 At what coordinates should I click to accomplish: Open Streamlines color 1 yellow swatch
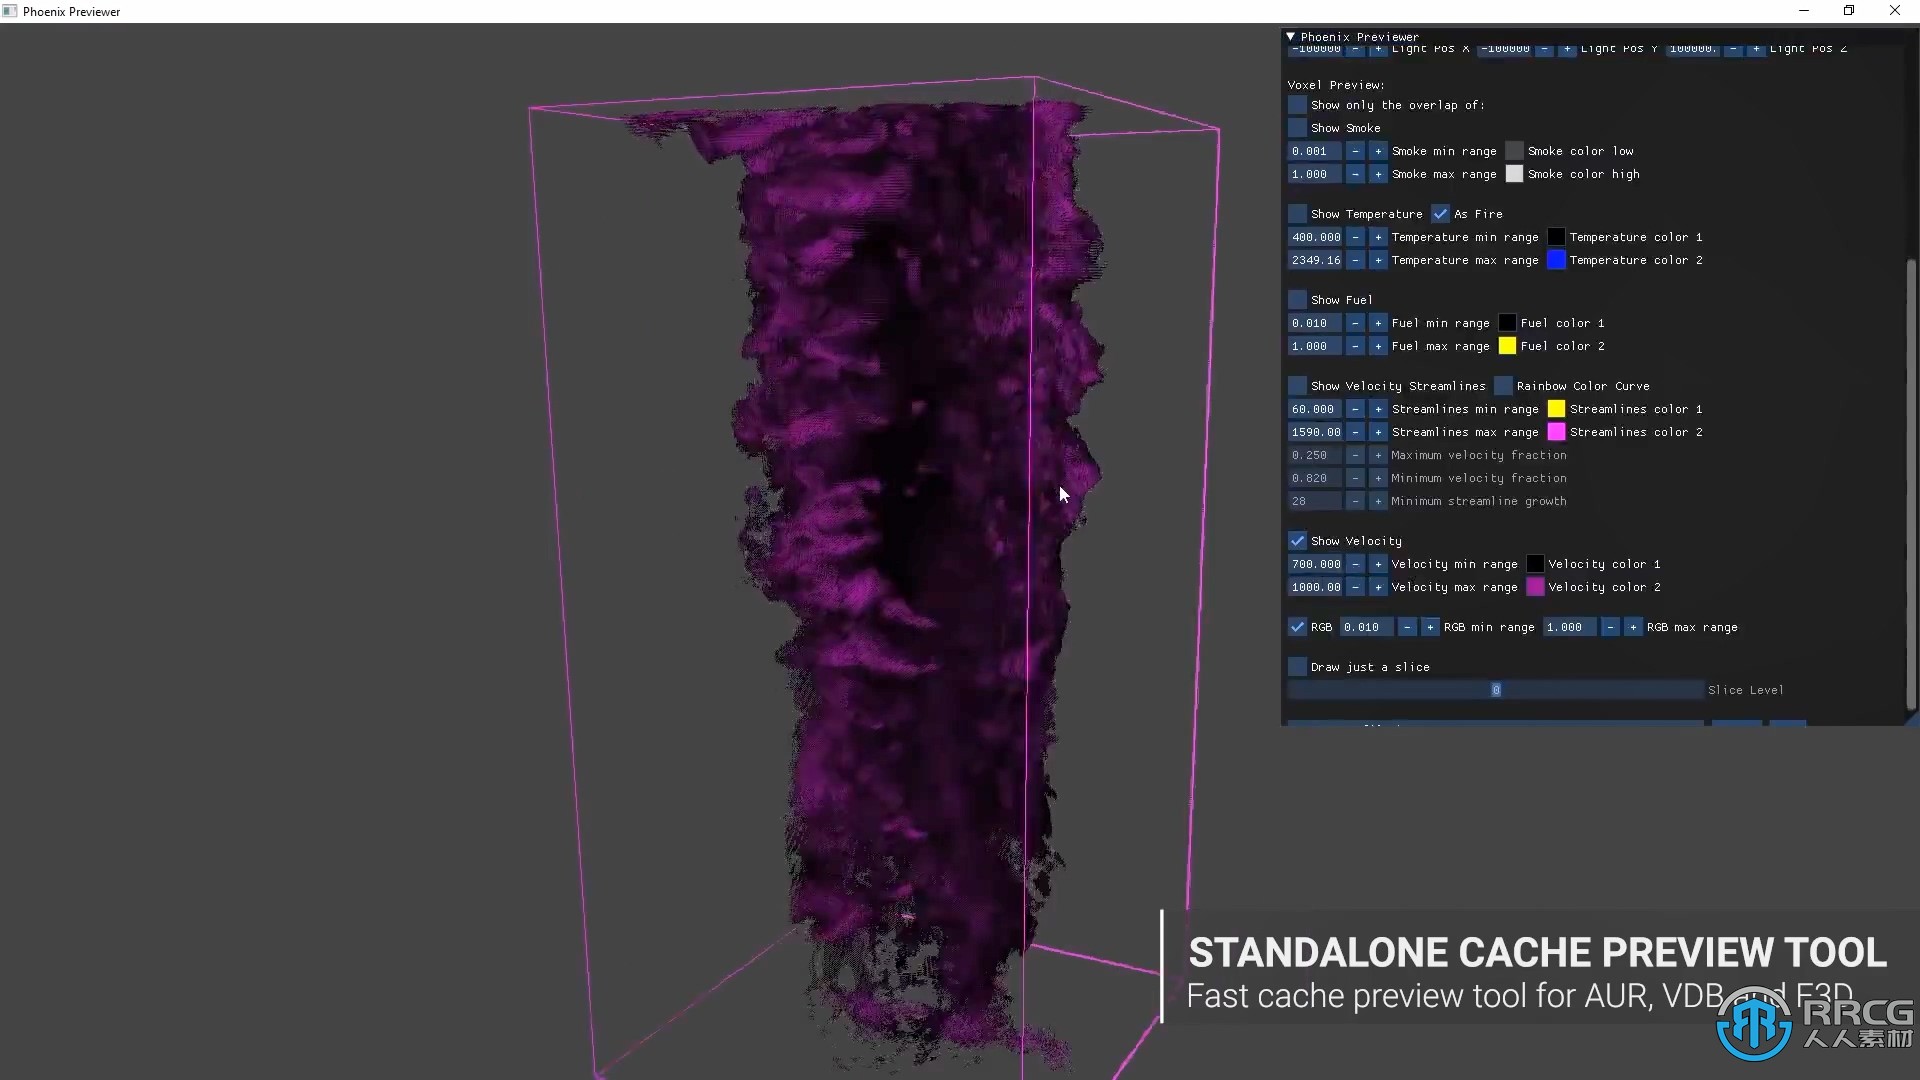(1556, 409)
